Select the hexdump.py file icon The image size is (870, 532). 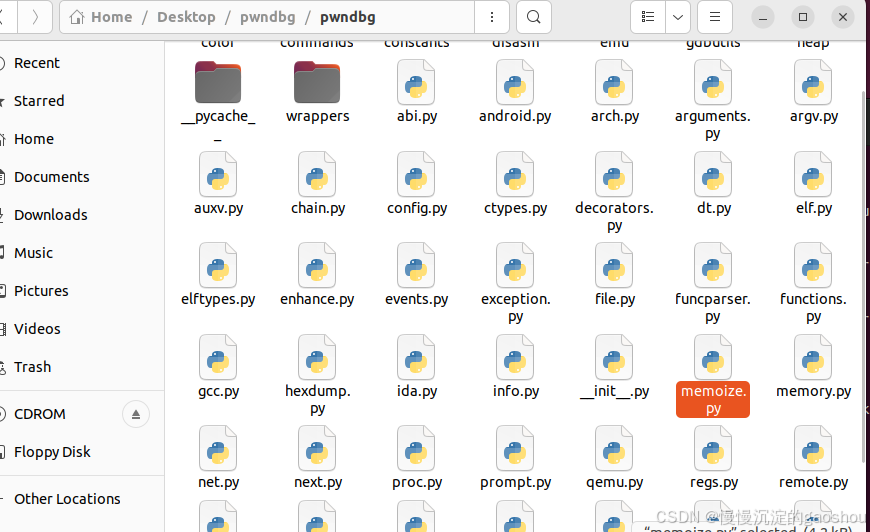(317, 357)
